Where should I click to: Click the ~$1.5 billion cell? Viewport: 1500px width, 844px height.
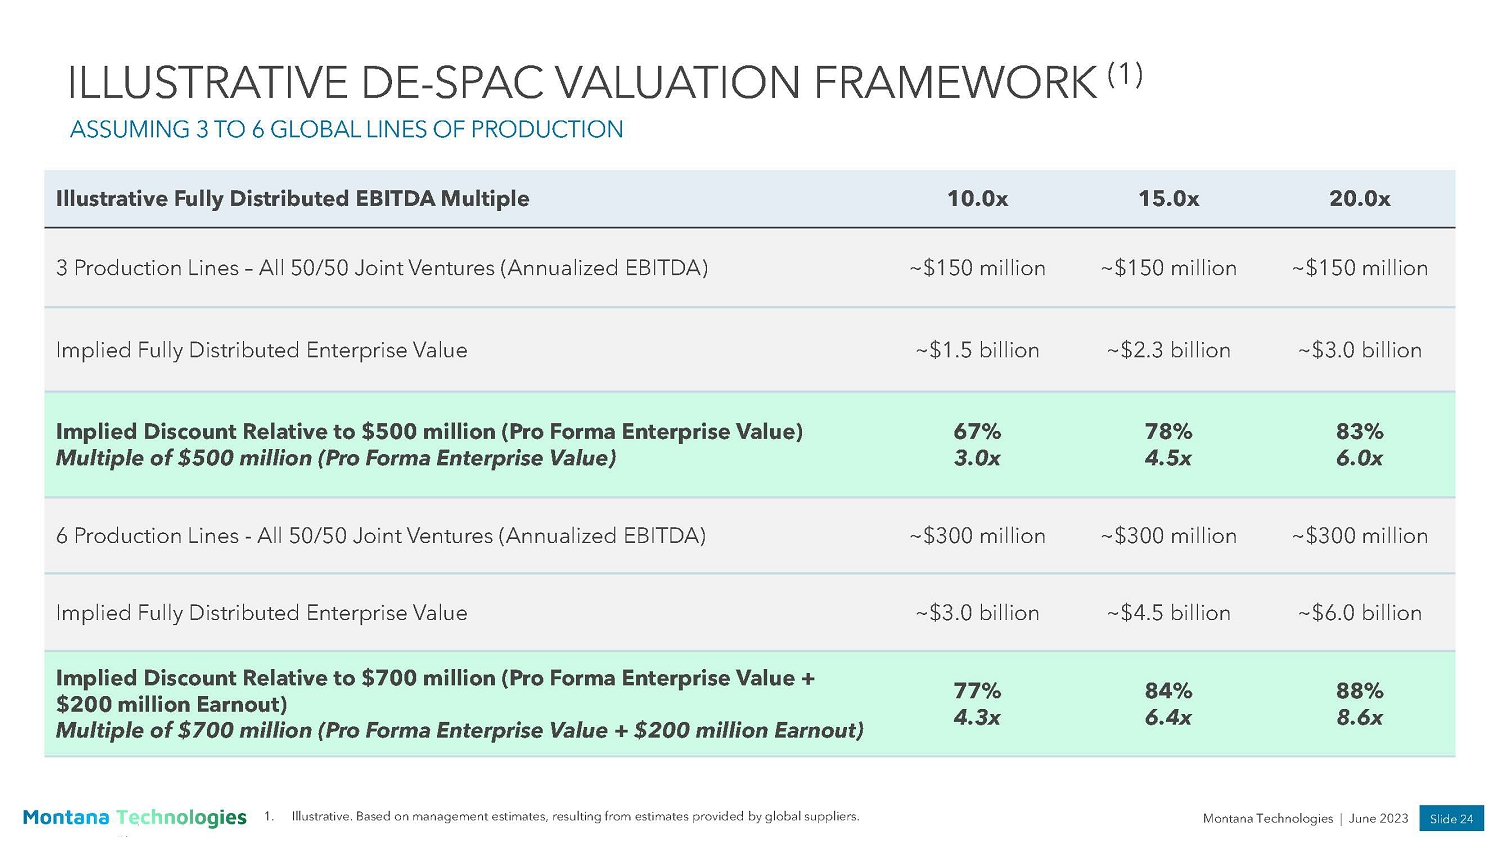pyautogui.click(x=977, y=350)
